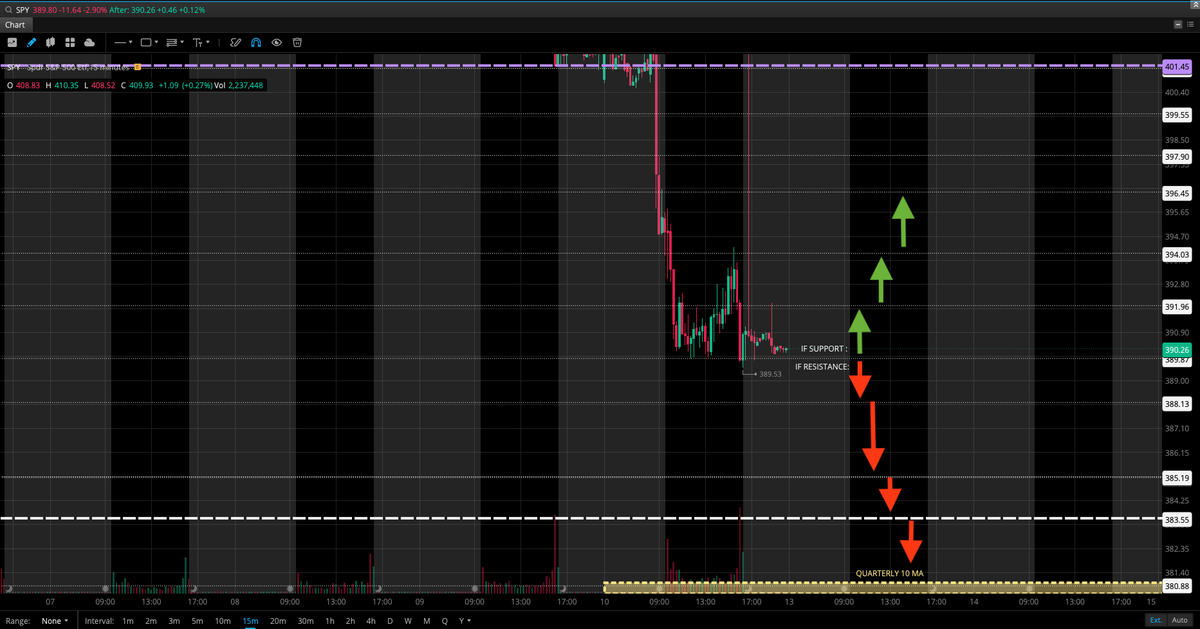Click the 391.96 price level label
The height and width of the screenshot is (629, 1200).
click(1177, 307)
